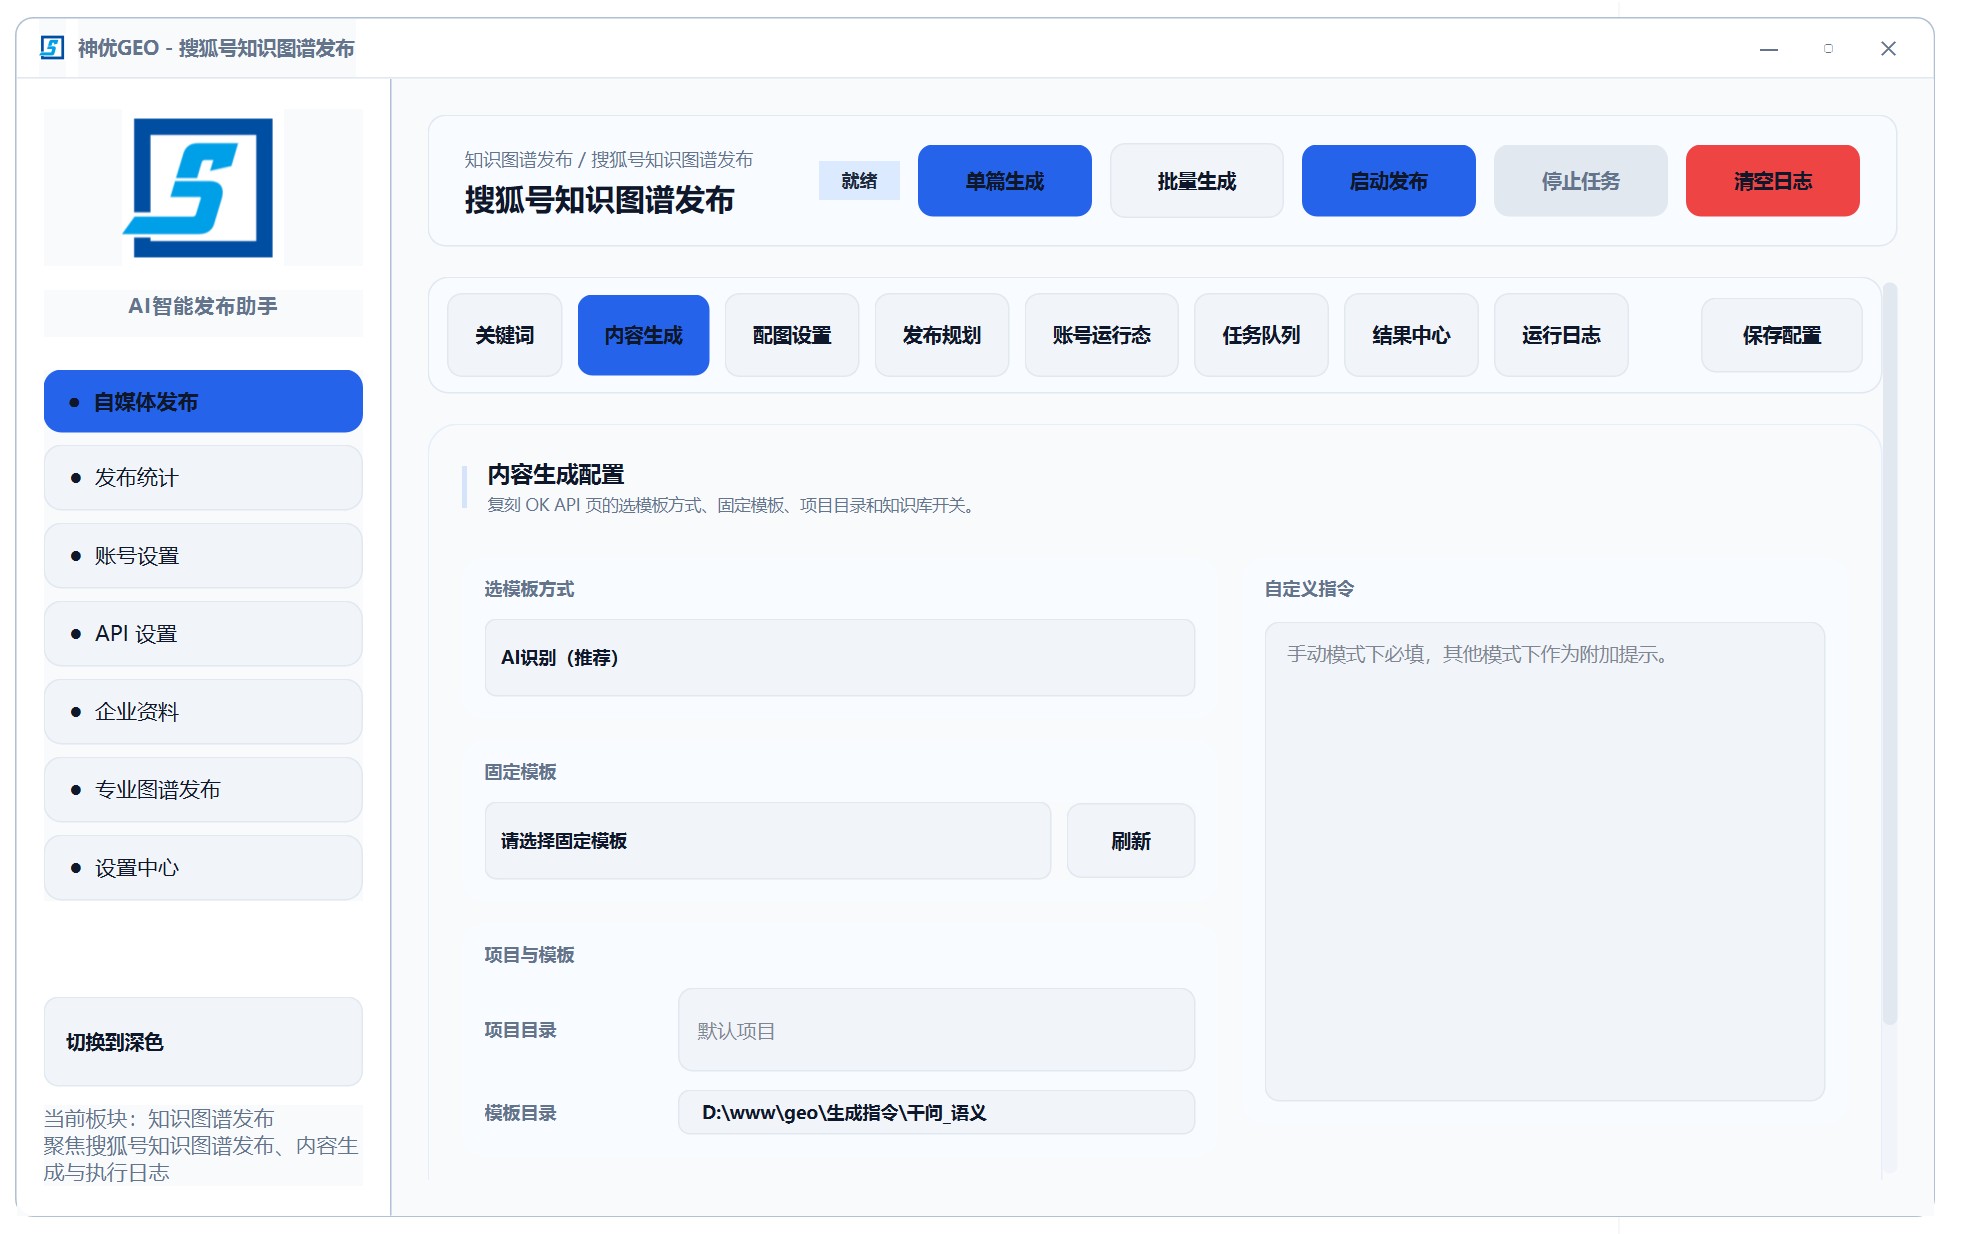Open 设置中心 in the sidebar
This screenshot has width=1971, height=1234.
[203, 867]
